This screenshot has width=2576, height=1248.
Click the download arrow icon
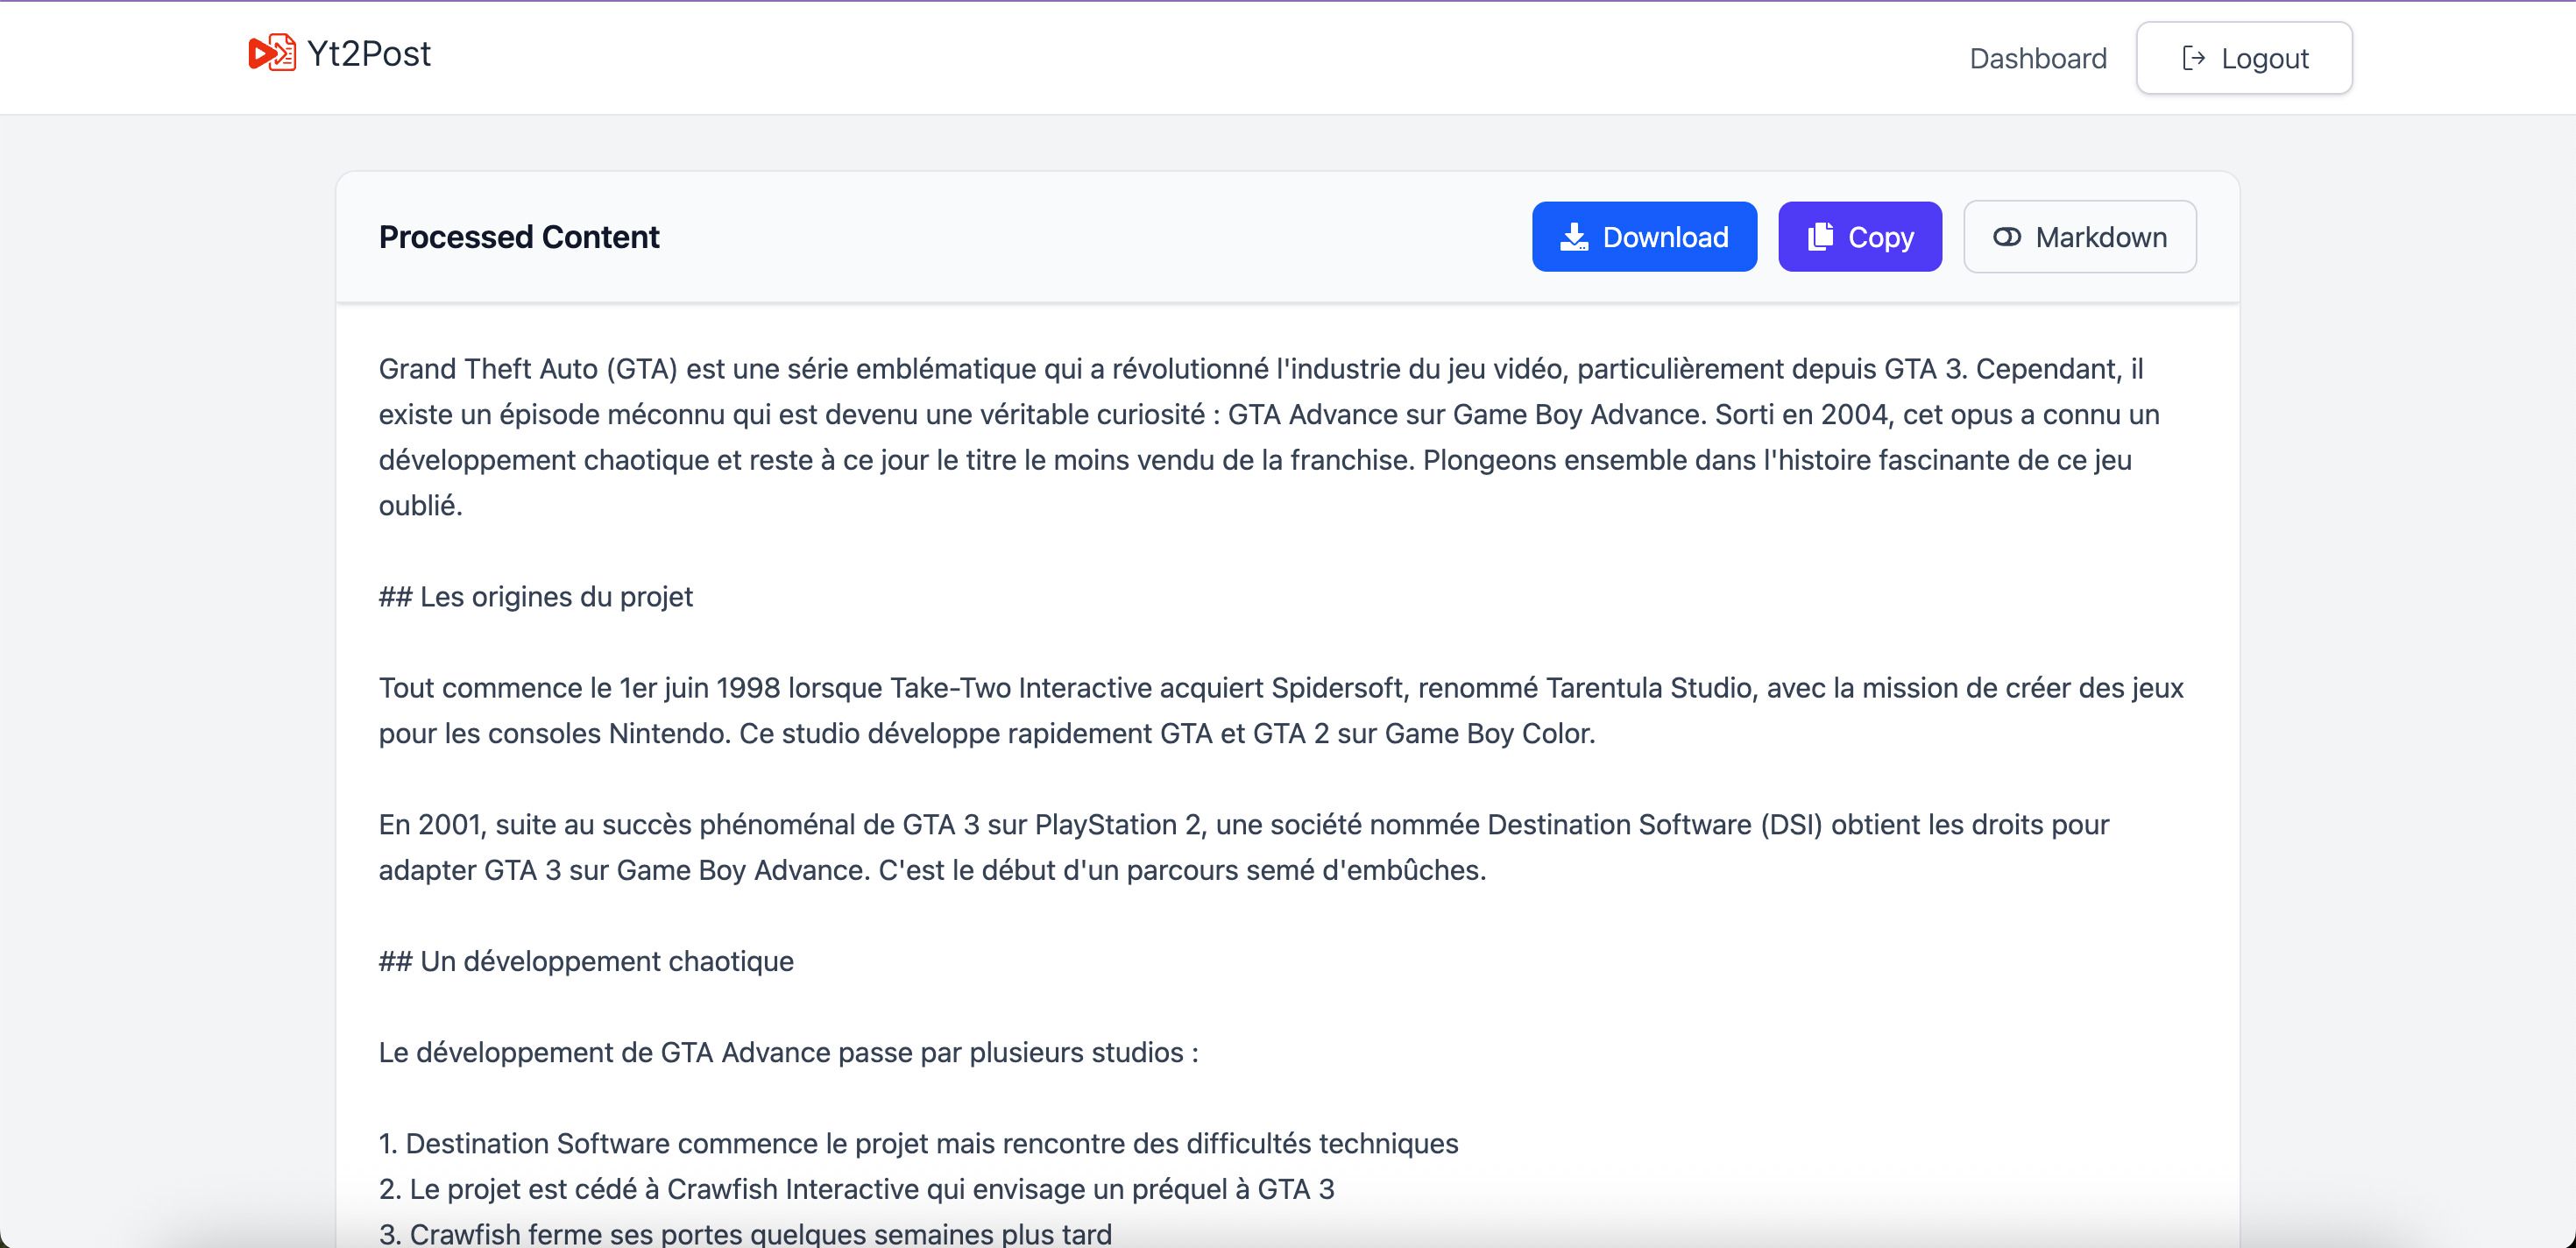(1574, 237)
